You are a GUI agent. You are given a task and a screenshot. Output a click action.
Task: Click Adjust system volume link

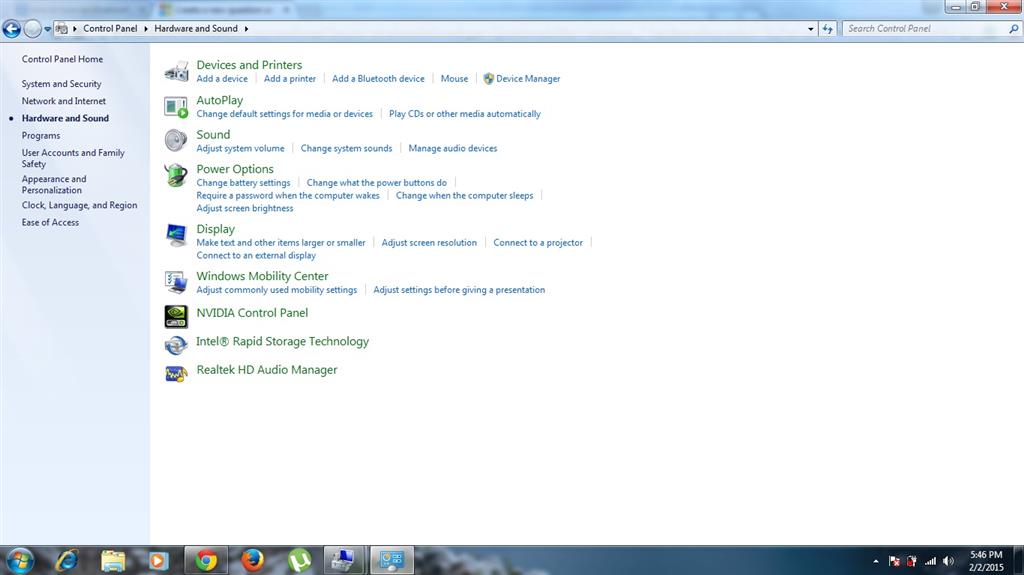pyautogui.click(x=240, y=148)
